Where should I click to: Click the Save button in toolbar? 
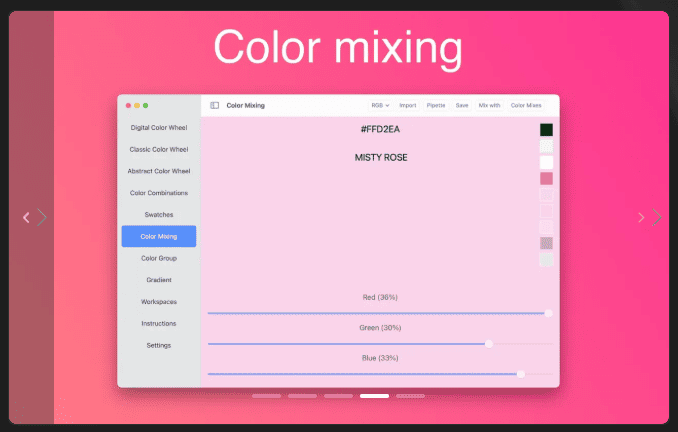pyautogui.click(x=462, y=105)
